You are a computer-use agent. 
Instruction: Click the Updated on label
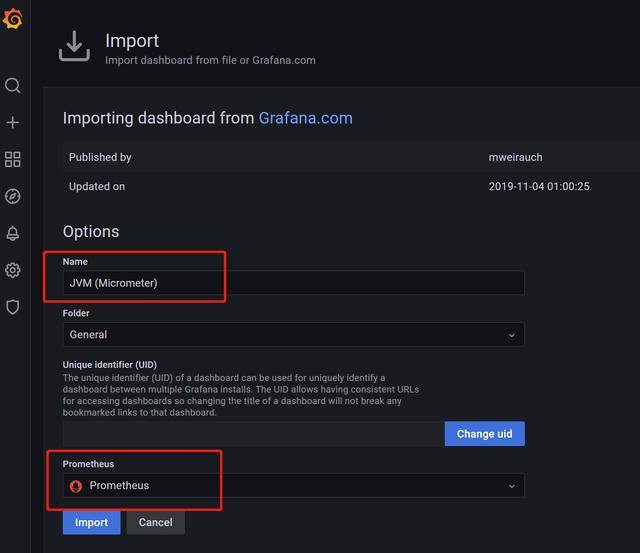[97, 187]
